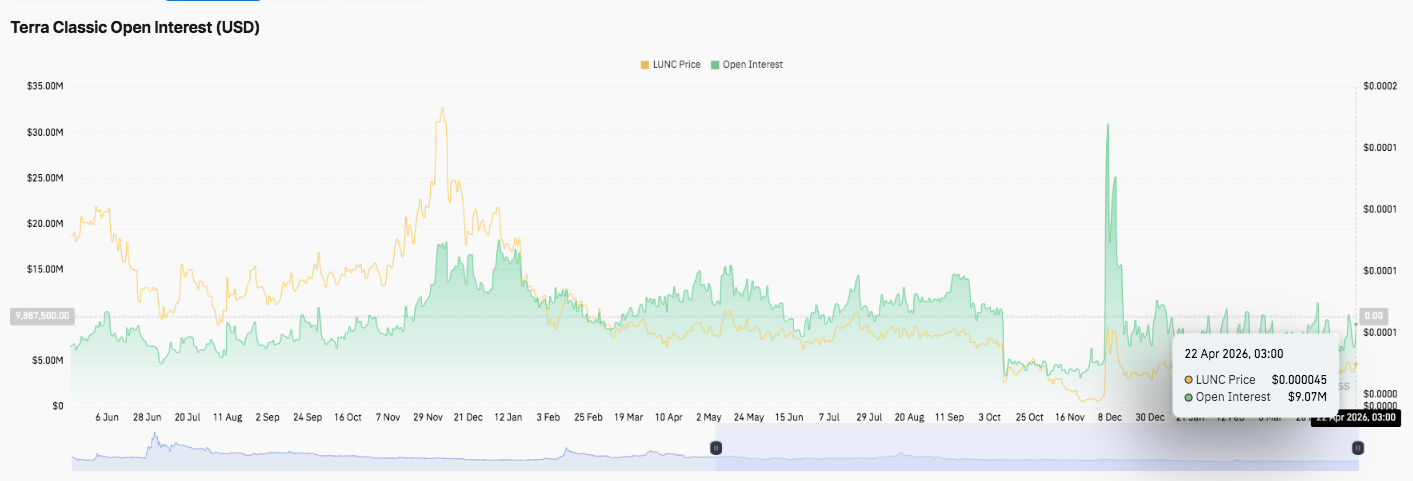Image resolution: width=1413 pixels, height=481 pixels.
Task: Click the yellow LUNC Price legend square
Action: (x=644, y=64)
